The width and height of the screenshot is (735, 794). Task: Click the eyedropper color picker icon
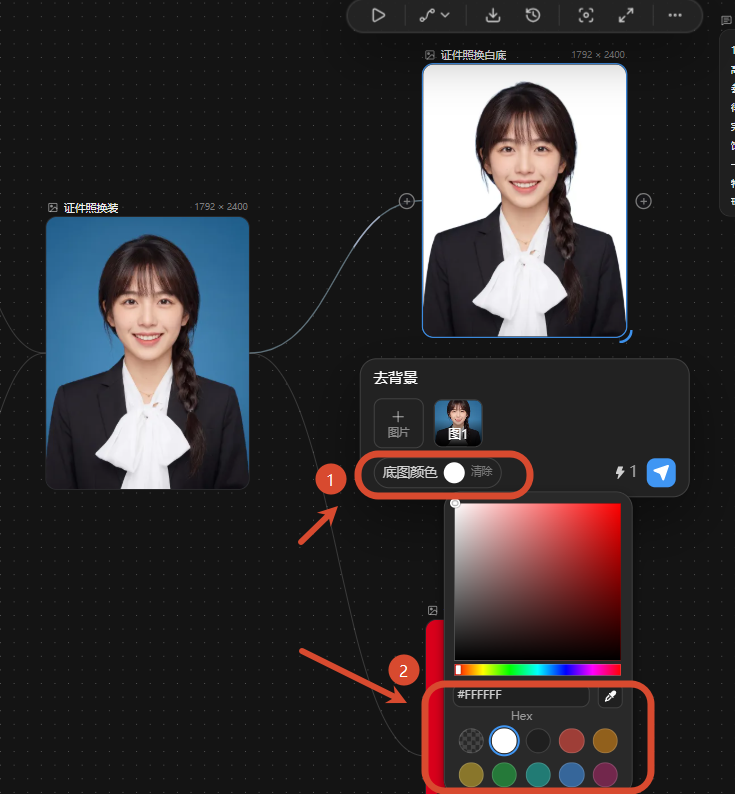pyautogui.click(x=610, y=696)
